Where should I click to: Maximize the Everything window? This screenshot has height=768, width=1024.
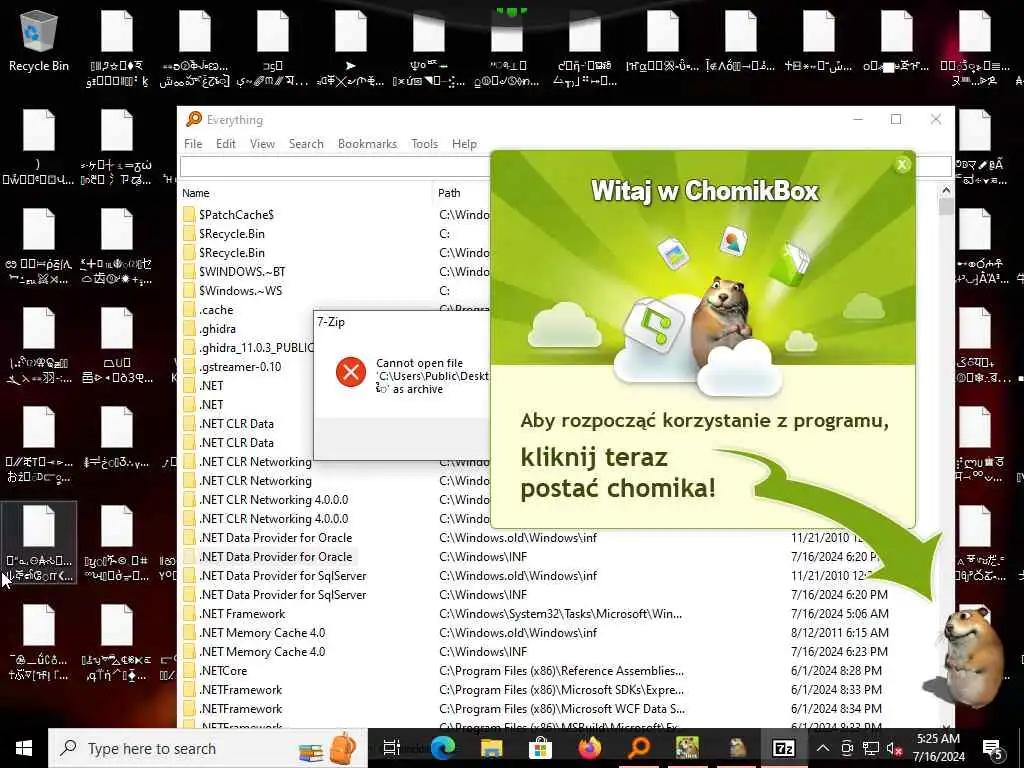896,119
